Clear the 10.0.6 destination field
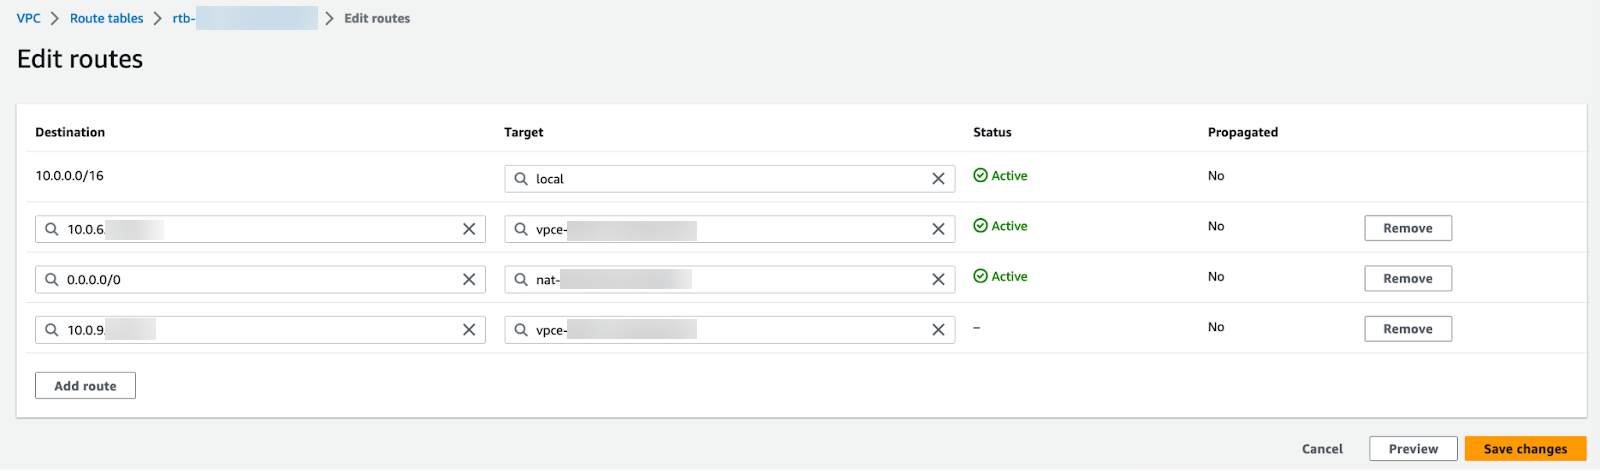This screenshot has width=1600, height=471. 469,229
